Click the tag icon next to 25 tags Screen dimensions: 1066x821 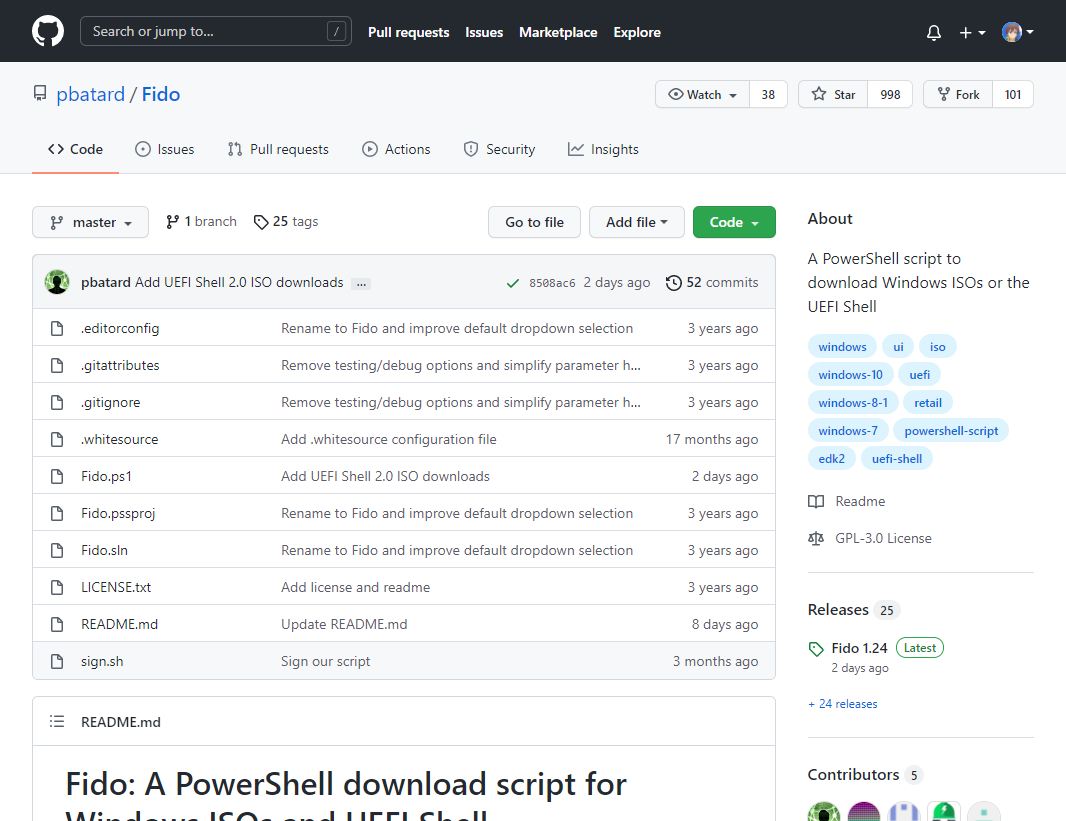(260, 222)
